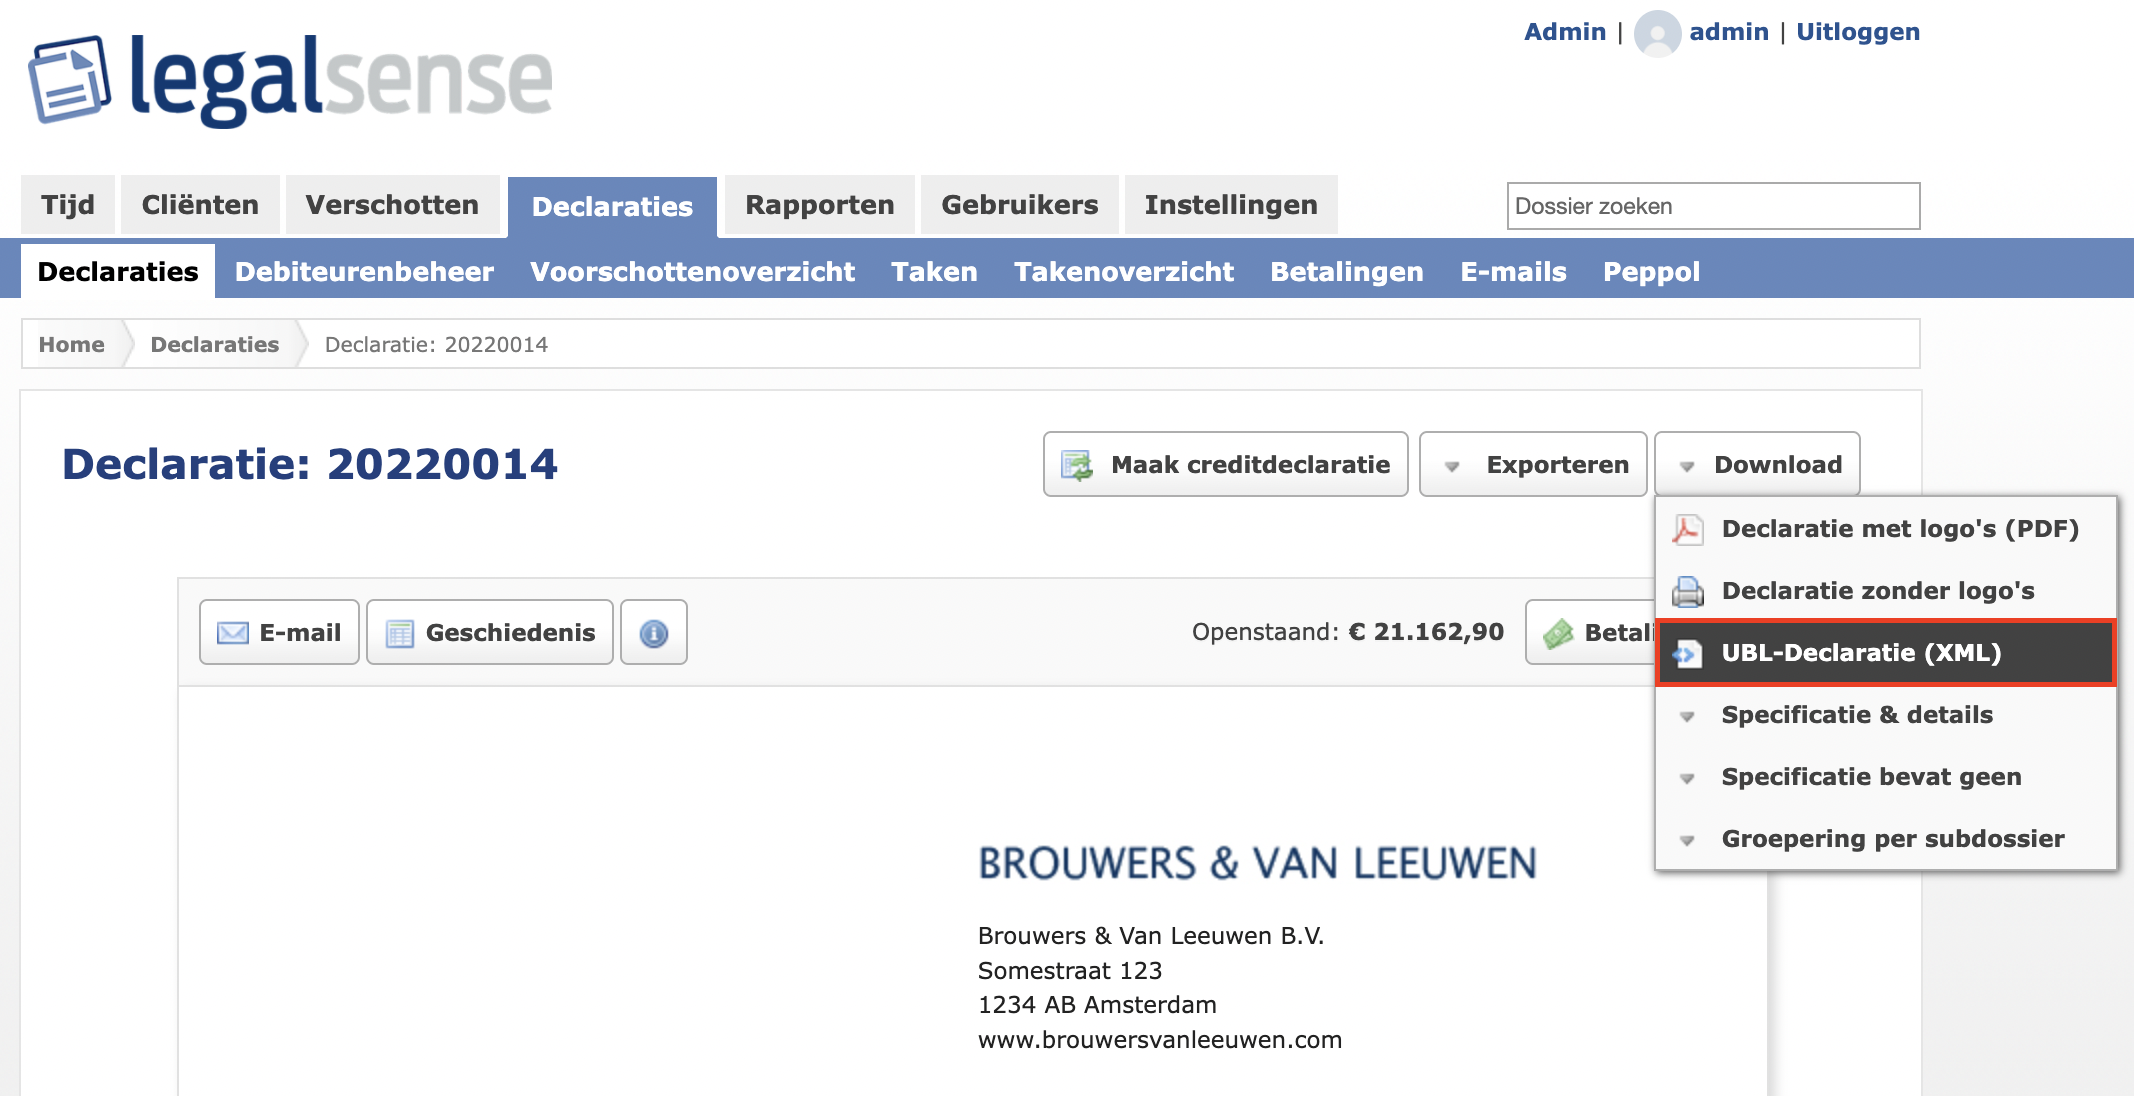Expand the Exporteren dropdown

coord(1533,464)
